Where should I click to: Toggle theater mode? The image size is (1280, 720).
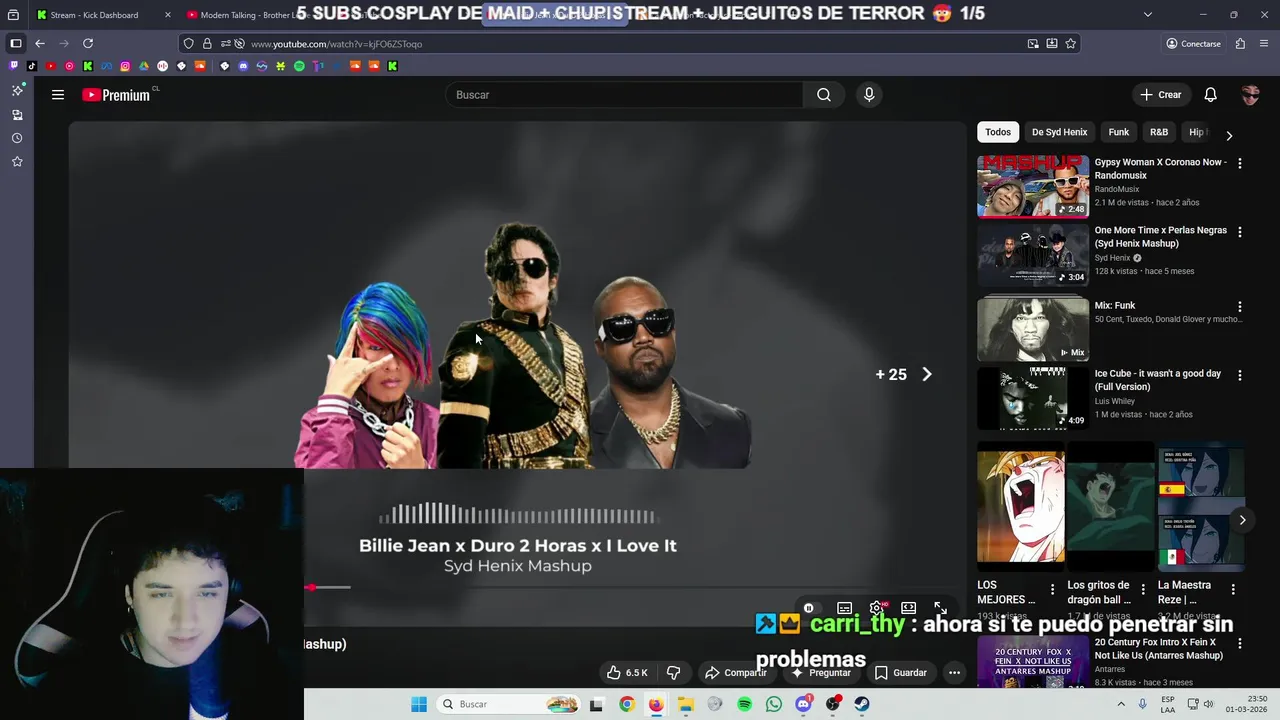[909, 608]
